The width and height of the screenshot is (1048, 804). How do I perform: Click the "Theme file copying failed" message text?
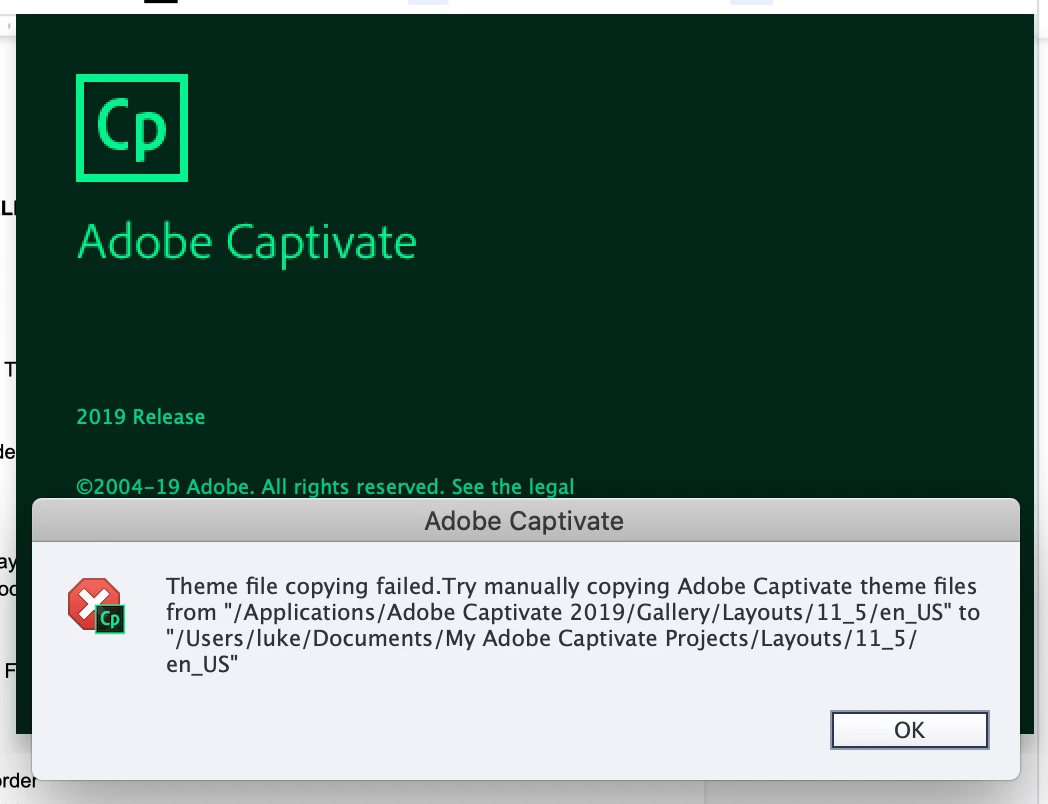coord(573,625)
